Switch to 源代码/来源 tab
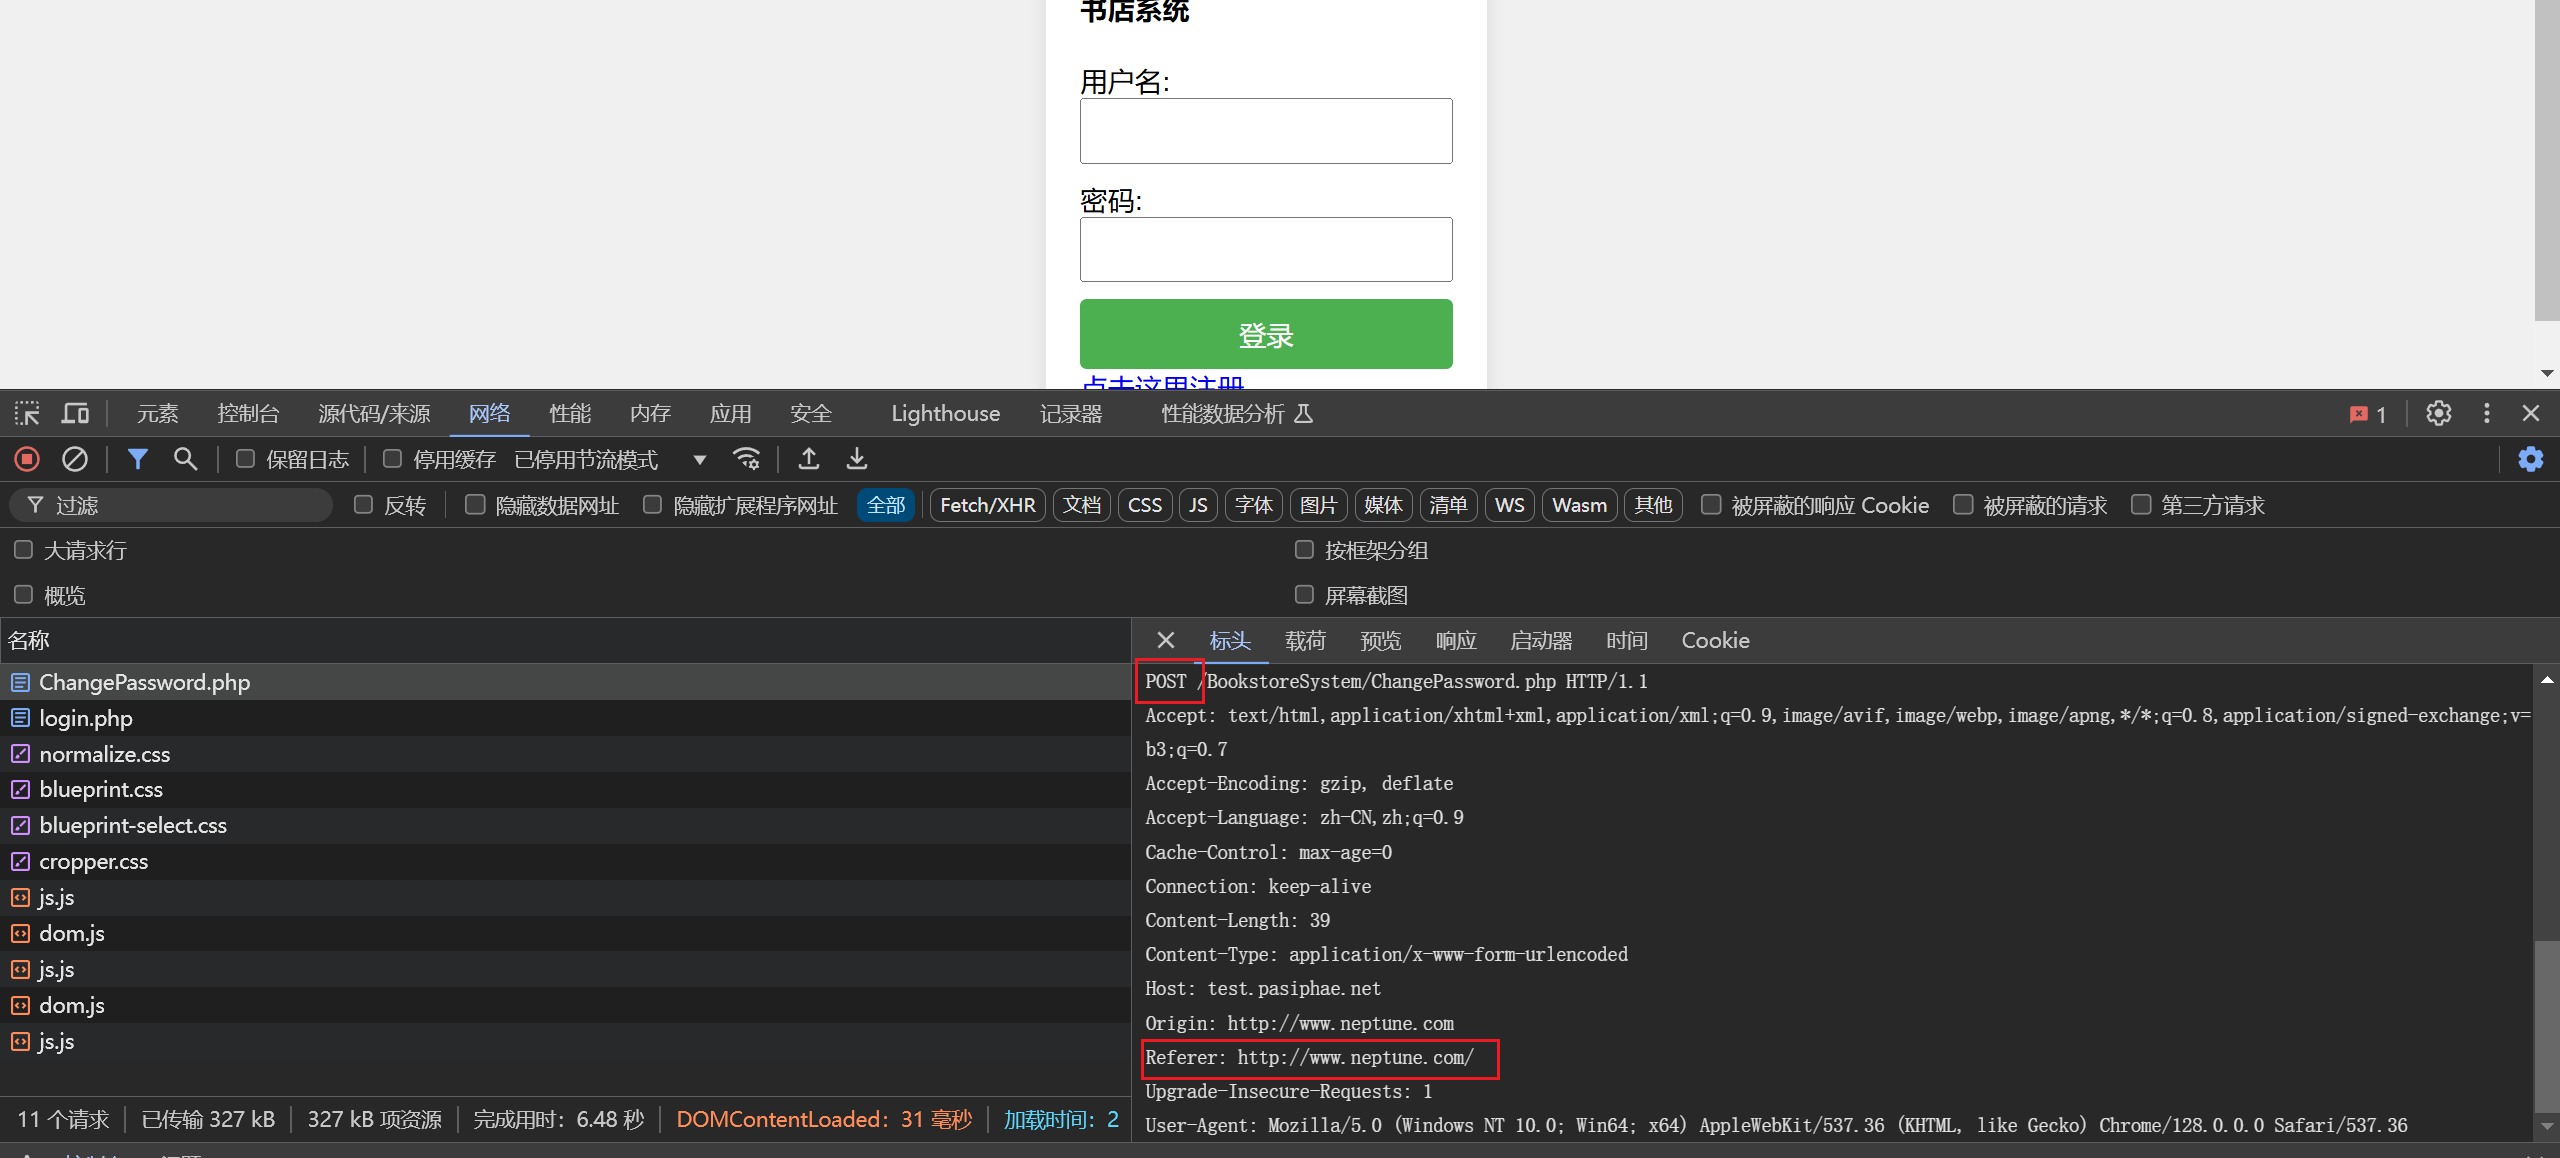2560x1158 pixels. click(x=374, y=414)
